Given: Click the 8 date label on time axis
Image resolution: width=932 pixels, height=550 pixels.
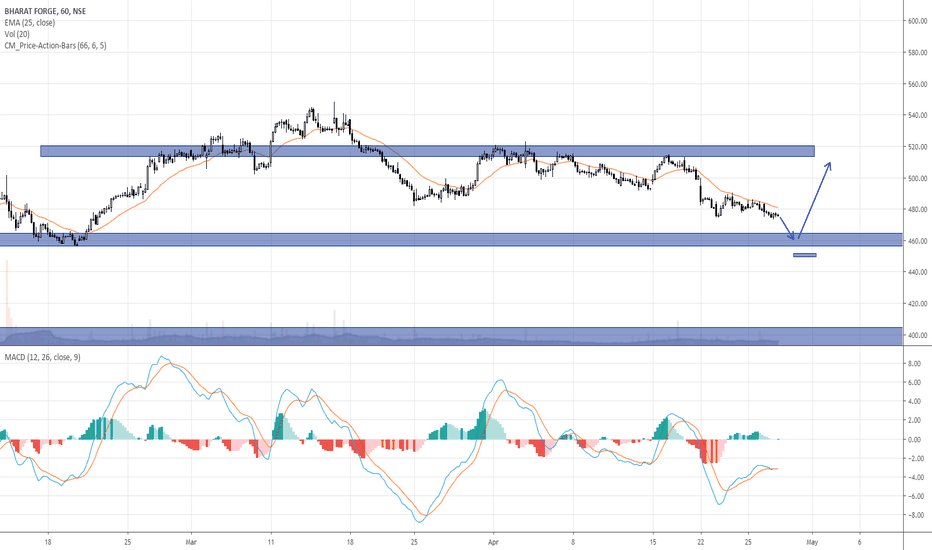Looking at the screenshot, I should [x=573, y=542].
